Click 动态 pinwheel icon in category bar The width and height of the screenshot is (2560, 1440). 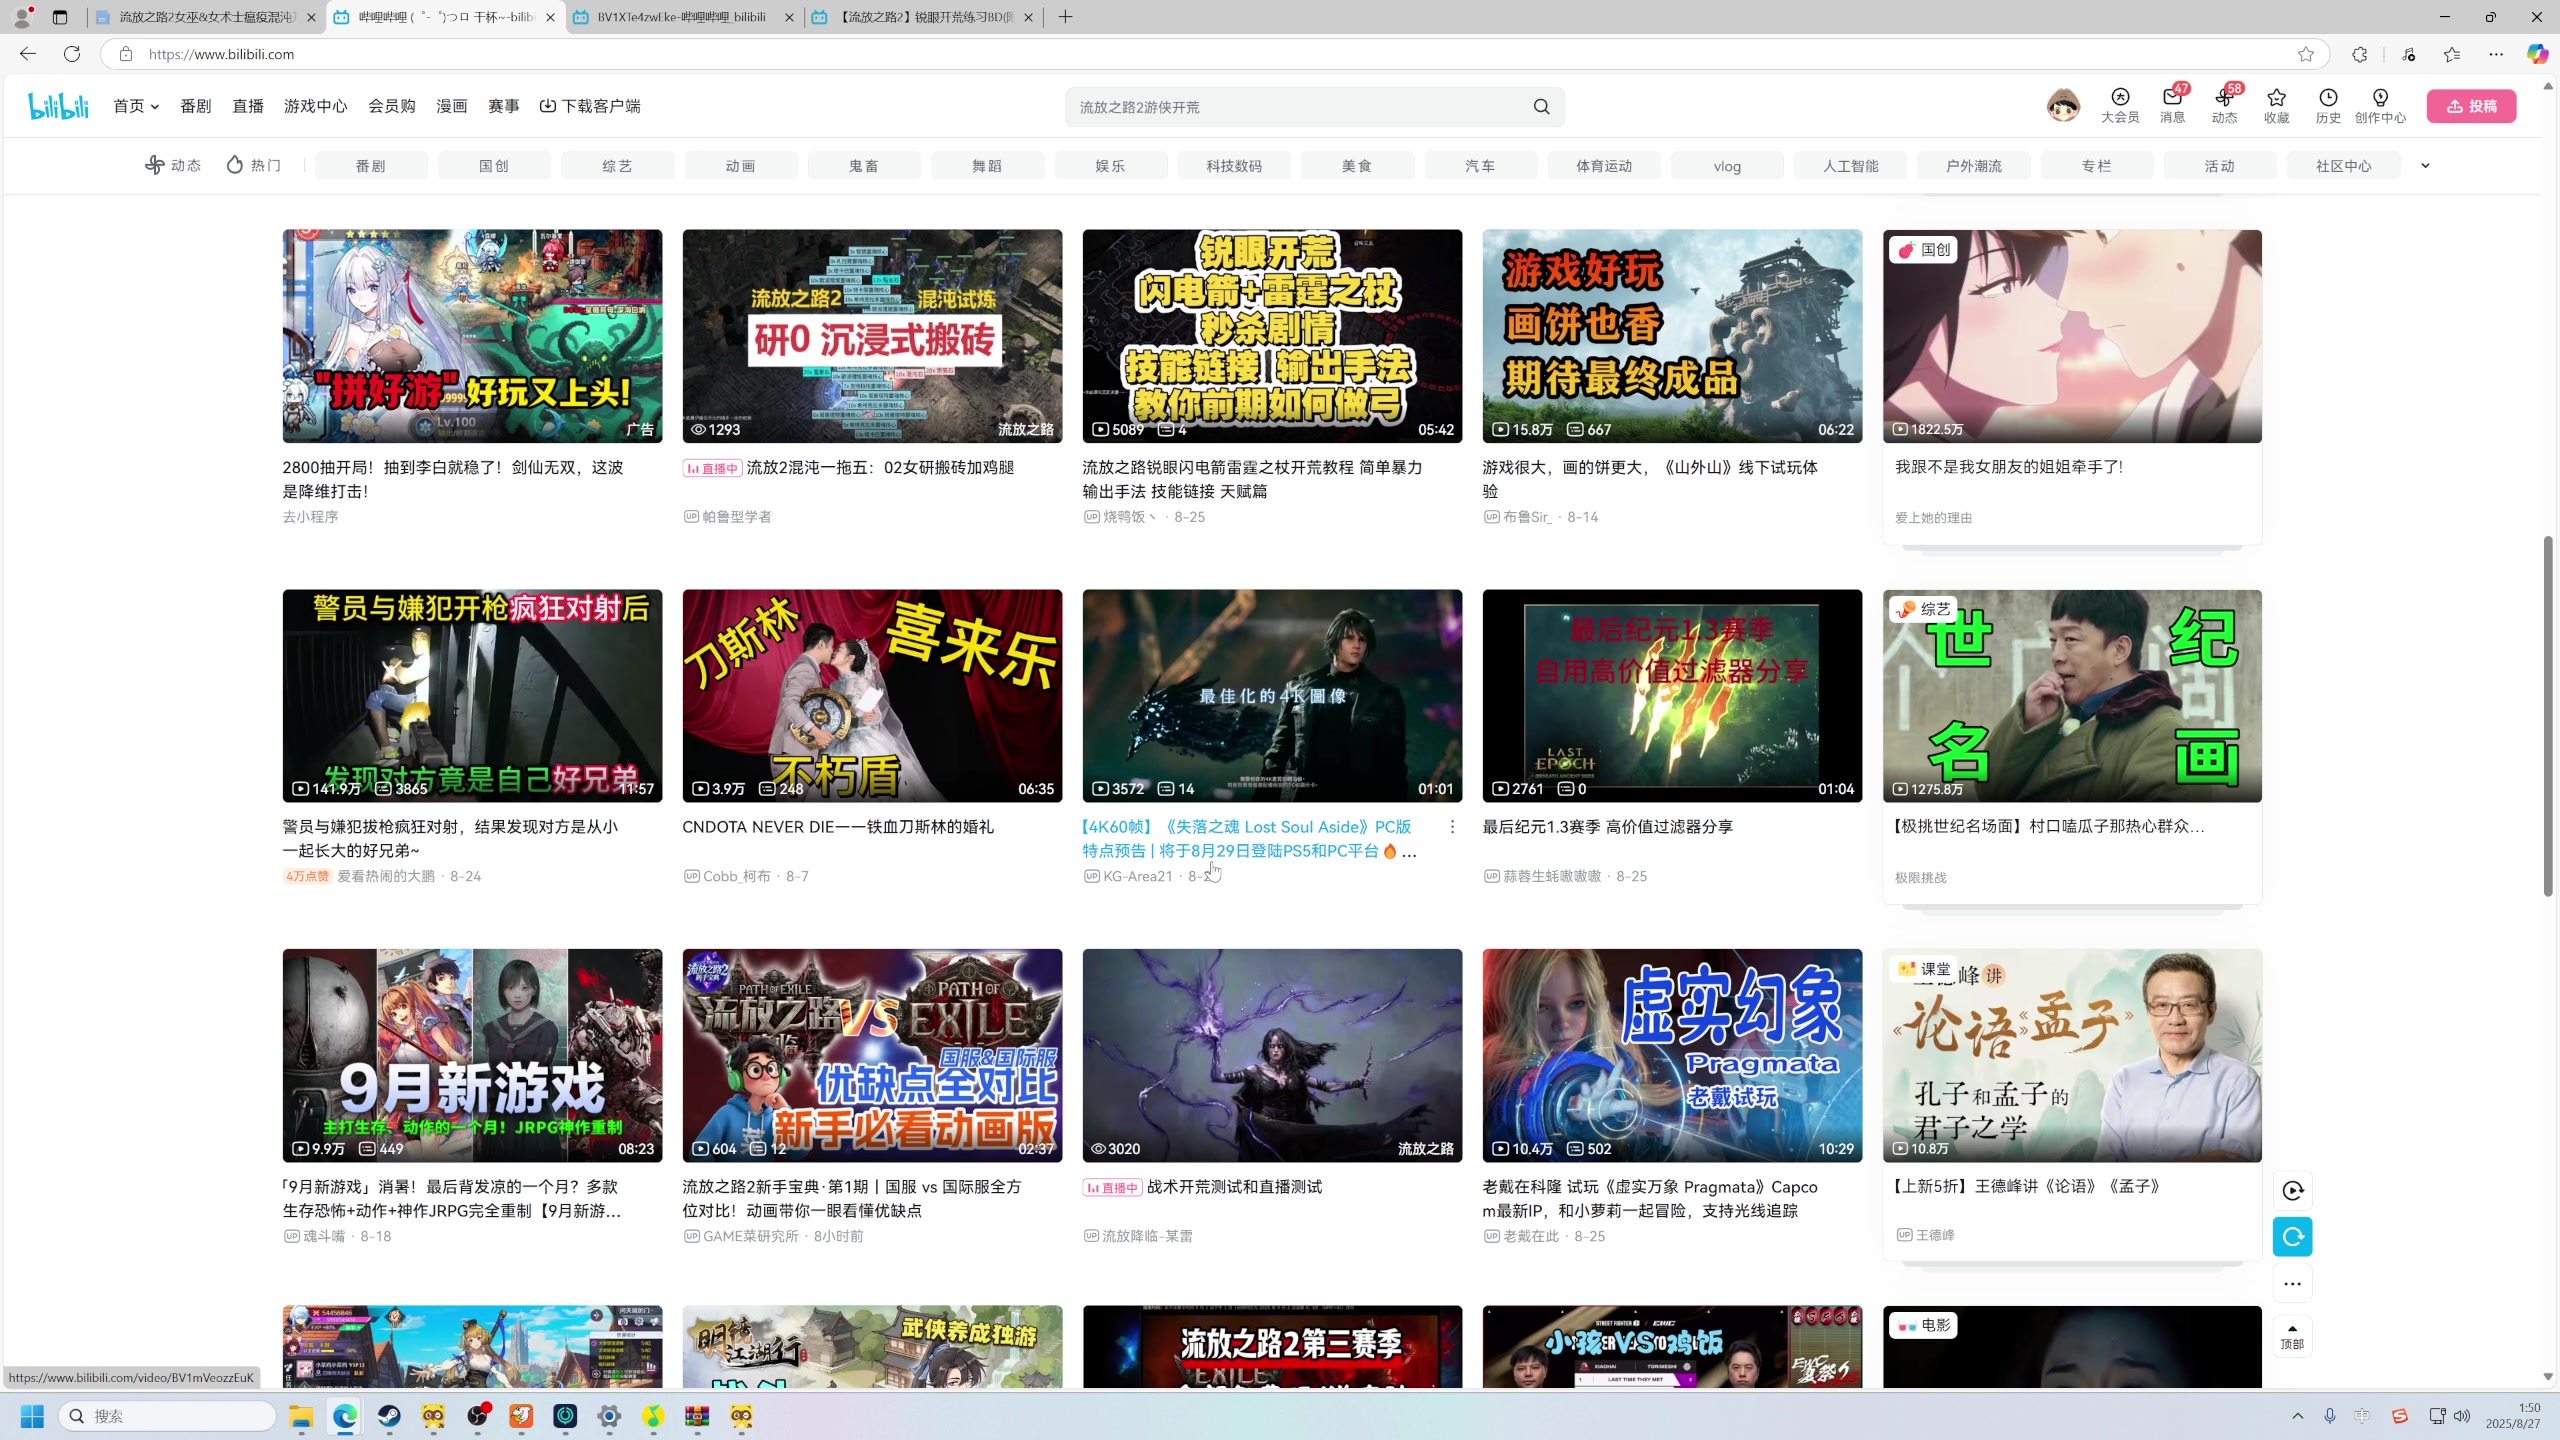155,165
